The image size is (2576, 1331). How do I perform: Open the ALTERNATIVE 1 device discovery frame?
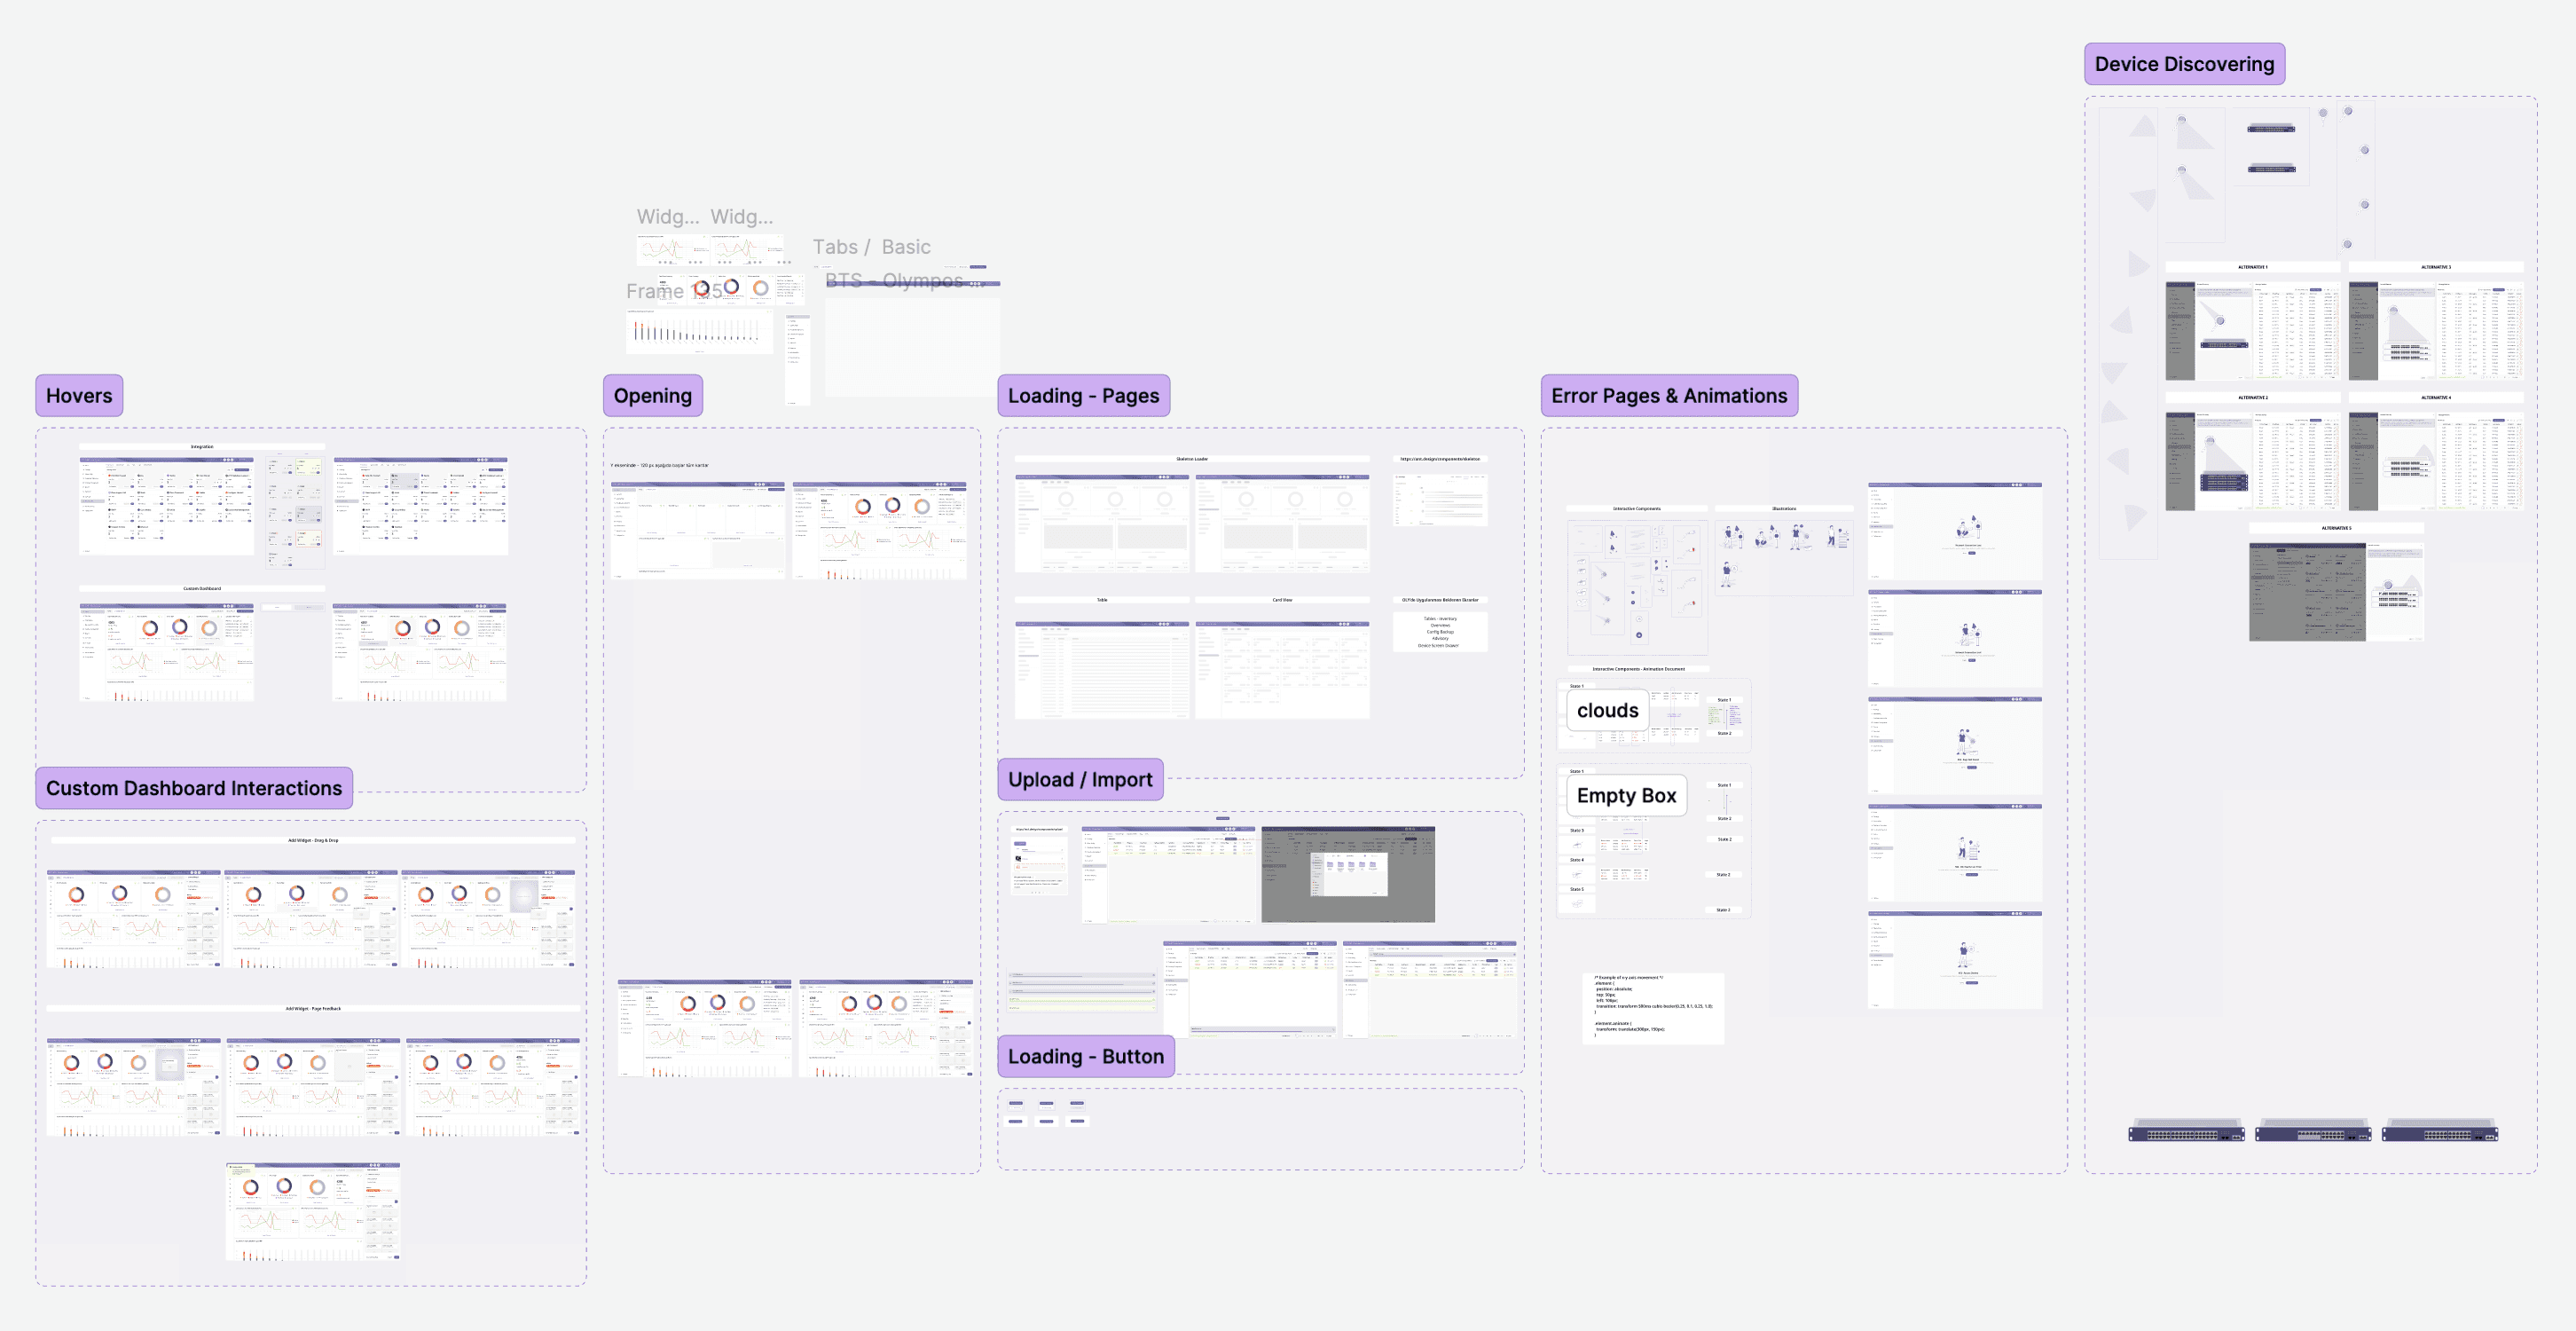[x=2252, y=330]
